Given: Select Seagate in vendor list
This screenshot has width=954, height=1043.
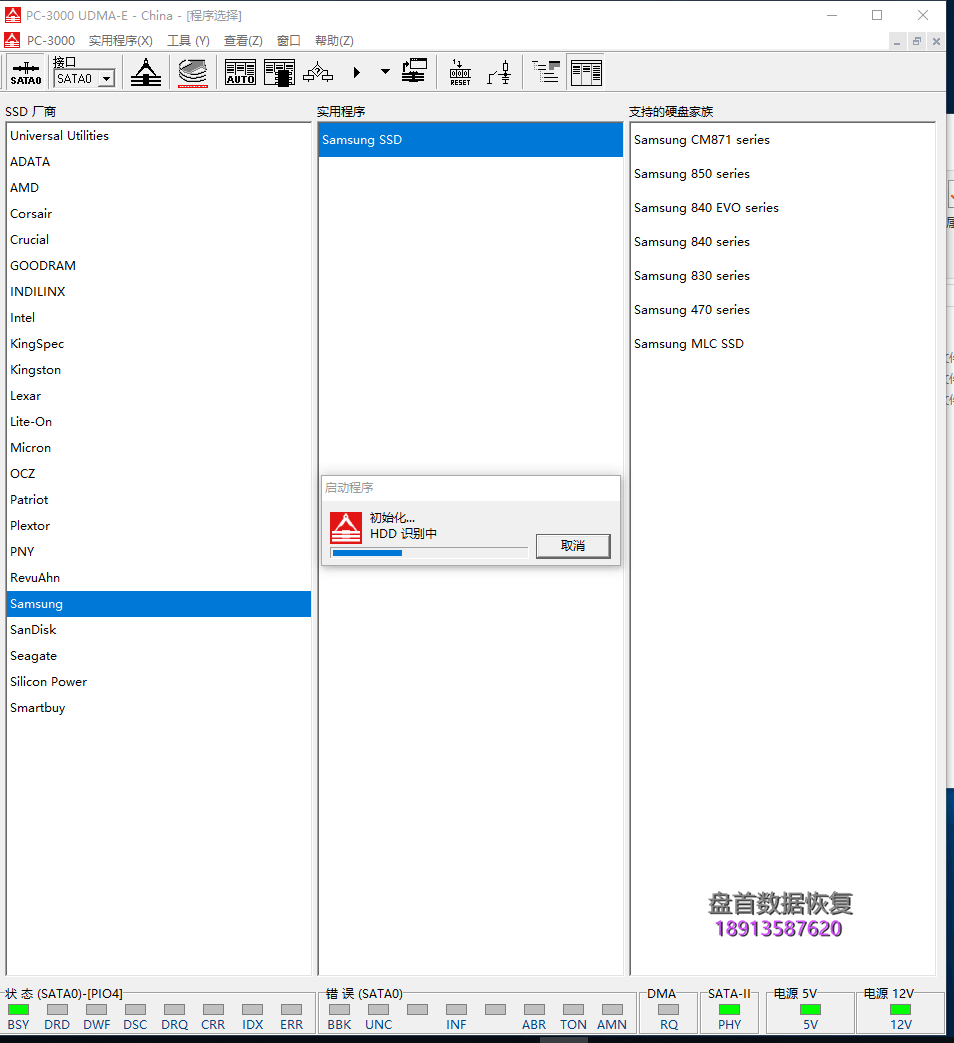Looking at the screenshot, I should [x=159, y=655].
